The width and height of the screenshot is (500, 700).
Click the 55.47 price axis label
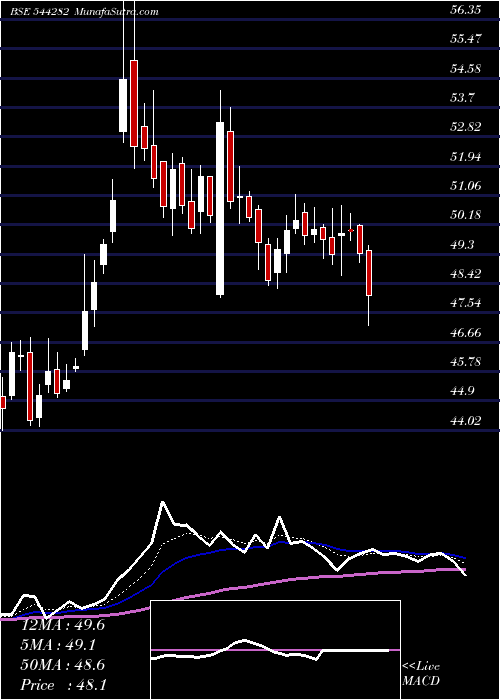point(465,39)
